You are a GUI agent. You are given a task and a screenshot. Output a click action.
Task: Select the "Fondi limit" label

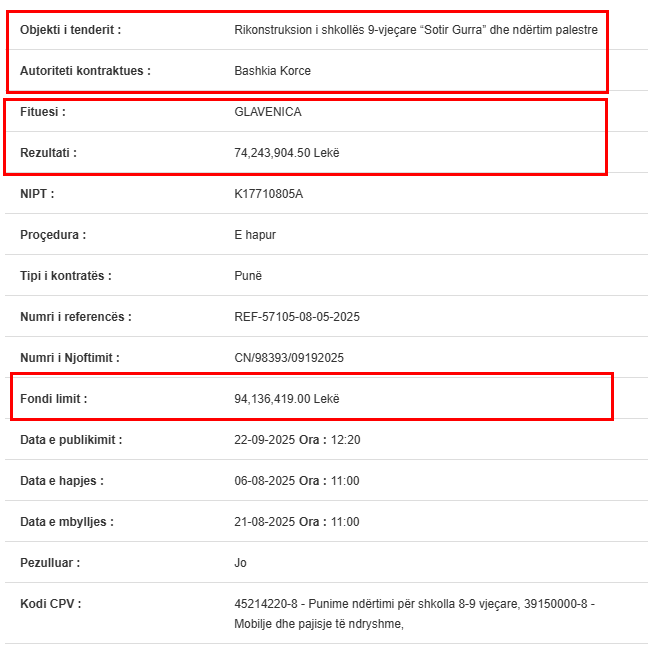pyautogui.click(x=53, y=399)
